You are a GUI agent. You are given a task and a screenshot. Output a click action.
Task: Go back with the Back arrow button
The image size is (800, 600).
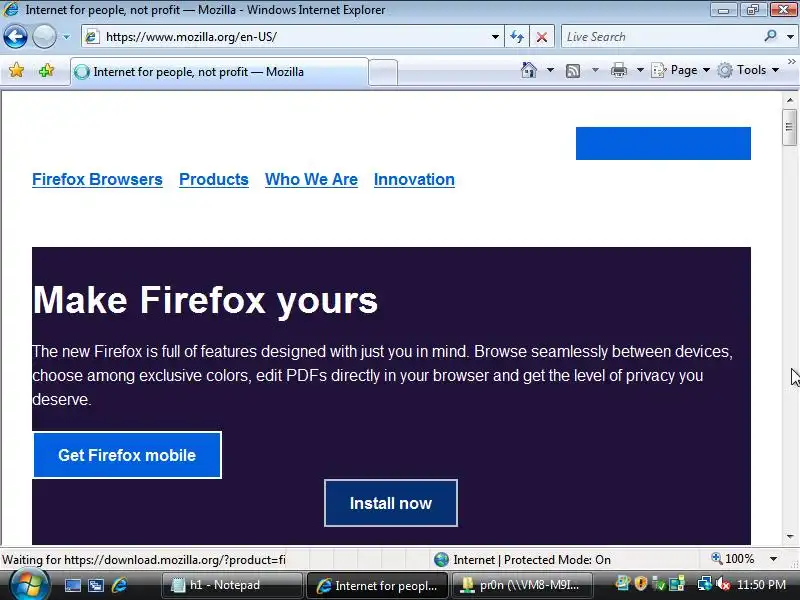[15, 37]
